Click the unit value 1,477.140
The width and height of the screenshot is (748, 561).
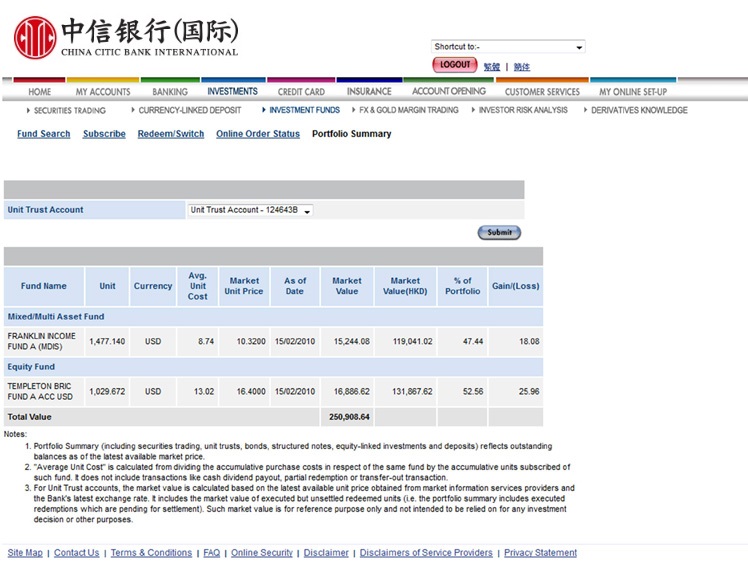[107, 342]
